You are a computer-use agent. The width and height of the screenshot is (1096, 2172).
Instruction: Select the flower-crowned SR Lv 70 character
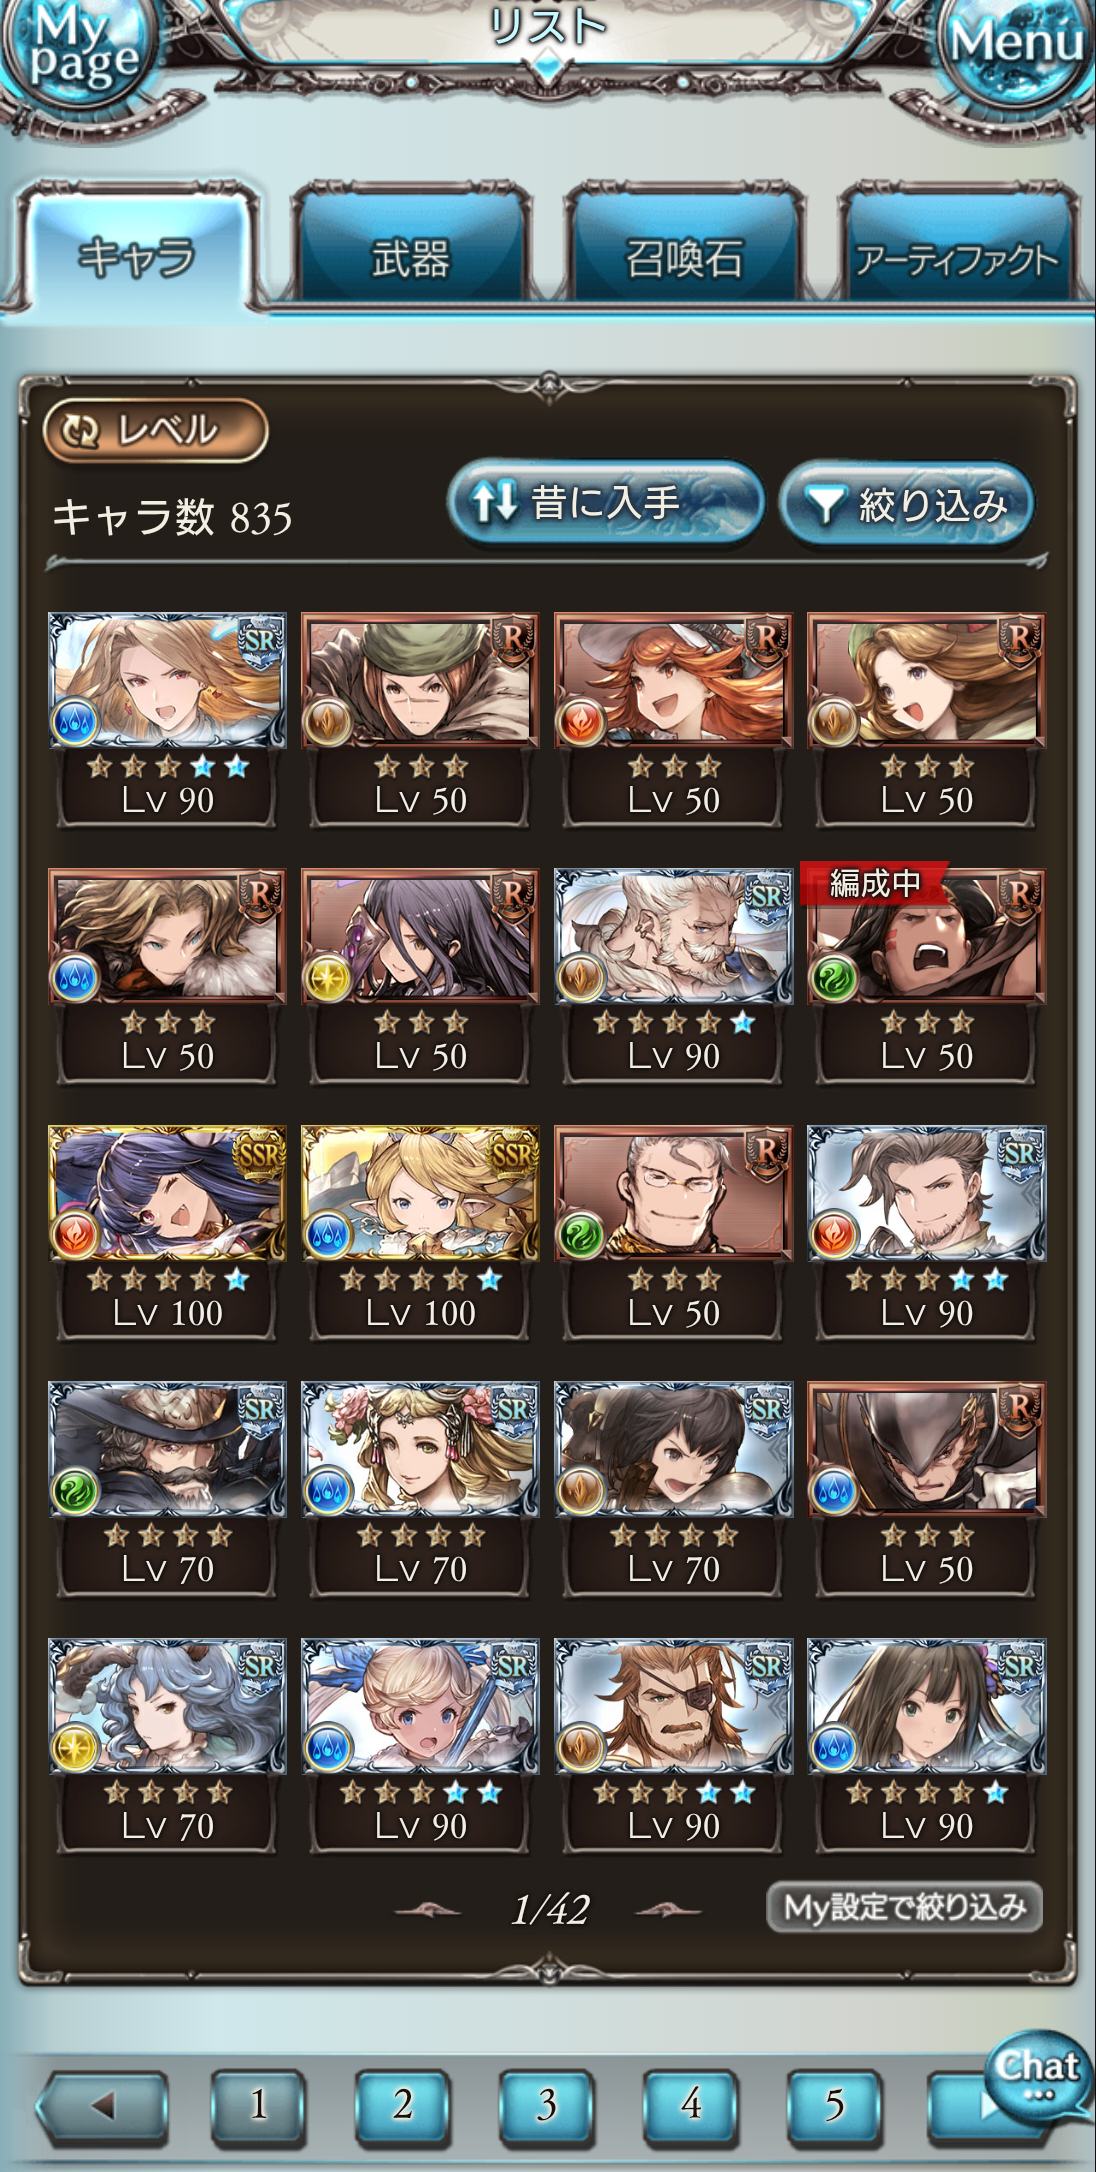[x=420, y=1487]
